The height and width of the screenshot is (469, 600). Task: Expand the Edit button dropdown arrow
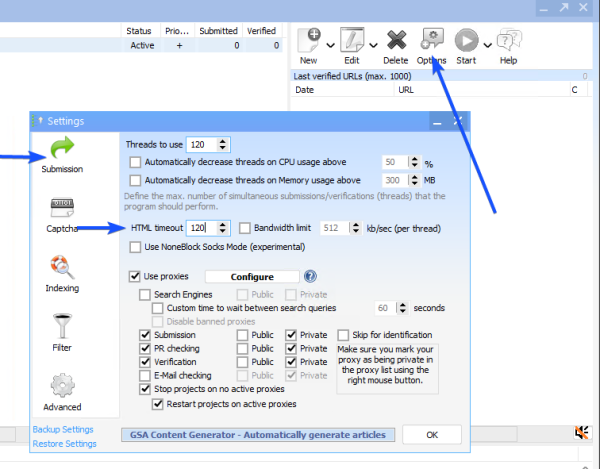coord(373,43)
